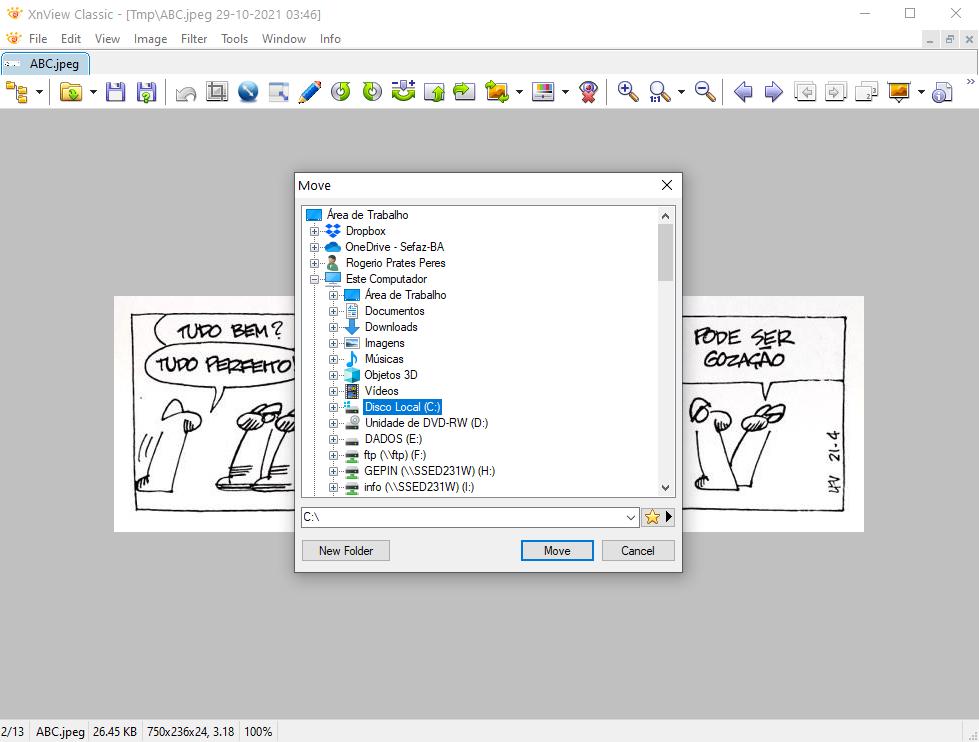This screenshot has width=979, height=742.
Task: Click the favorites menu black arrow
Action: click(x=669, y=517)
